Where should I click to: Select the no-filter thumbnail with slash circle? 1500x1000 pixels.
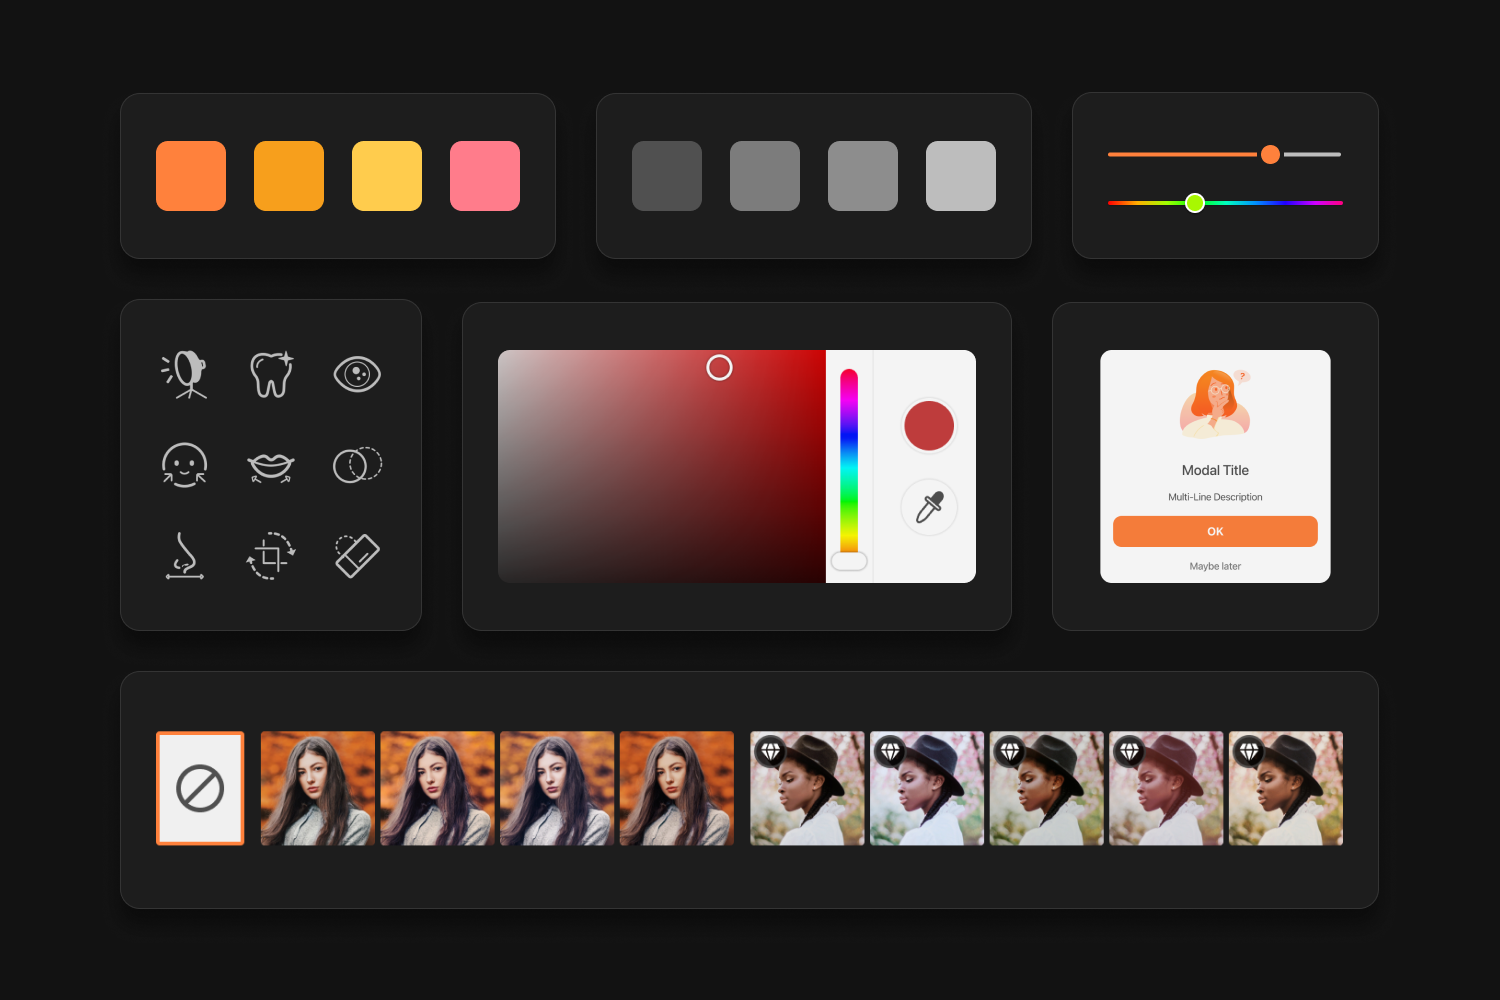(x=200, y=788)
